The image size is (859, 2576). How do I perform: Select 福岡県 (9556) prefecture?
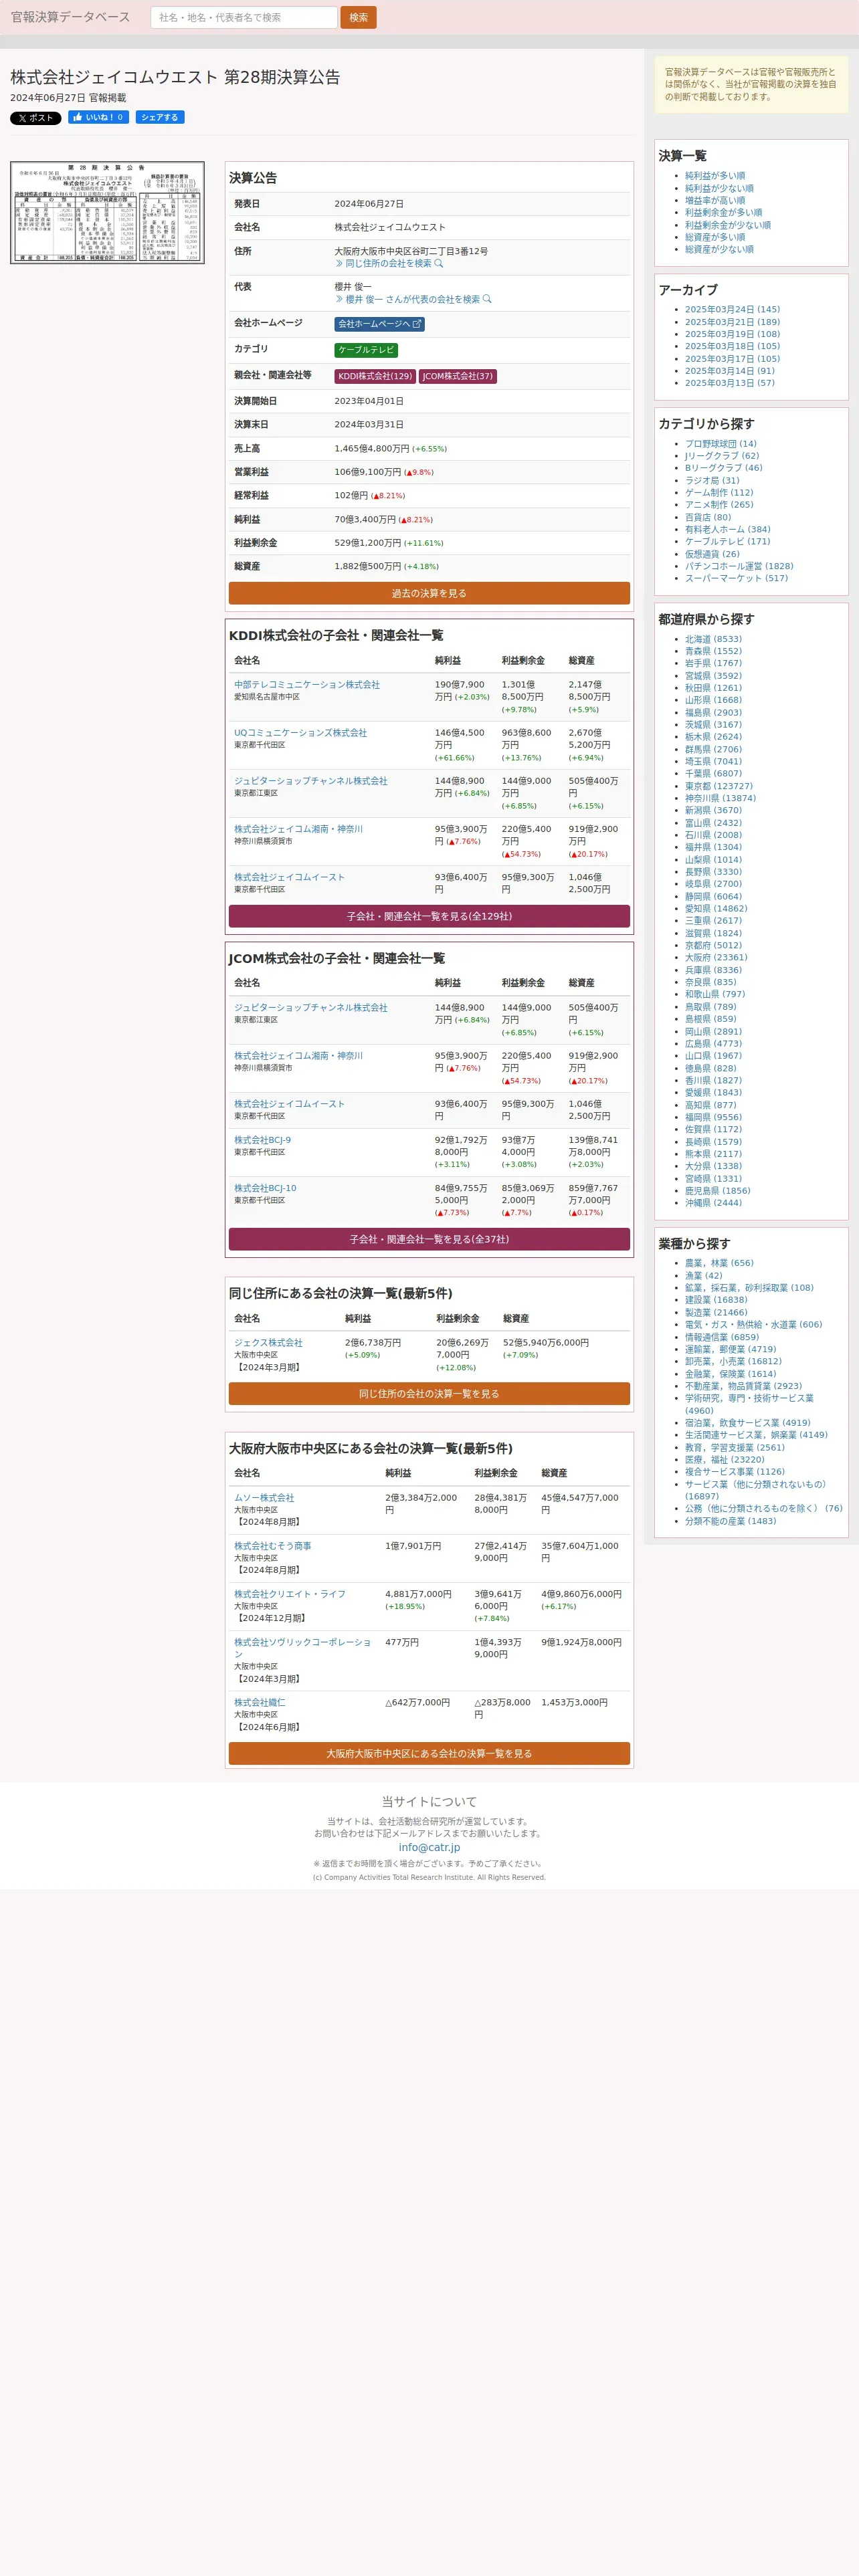[713, 1117]
